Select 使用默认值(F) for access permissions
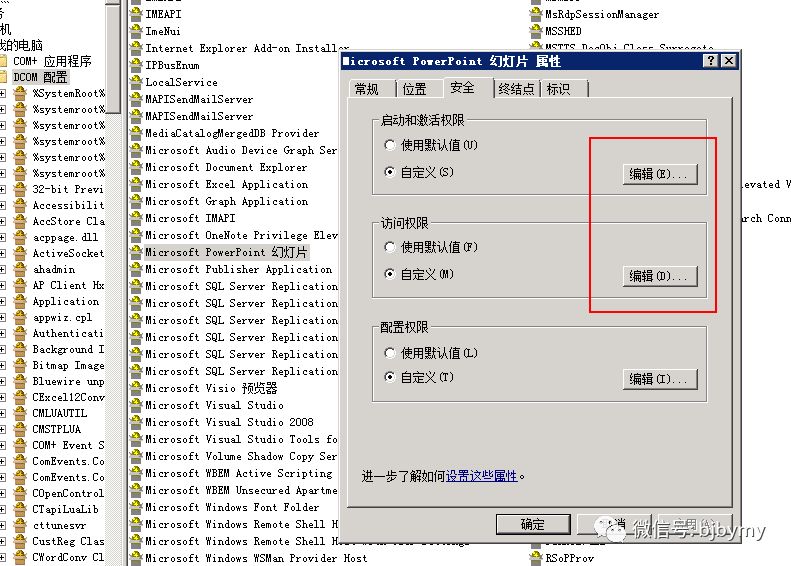Screen dimensions: 791x566 coord(389,247)
